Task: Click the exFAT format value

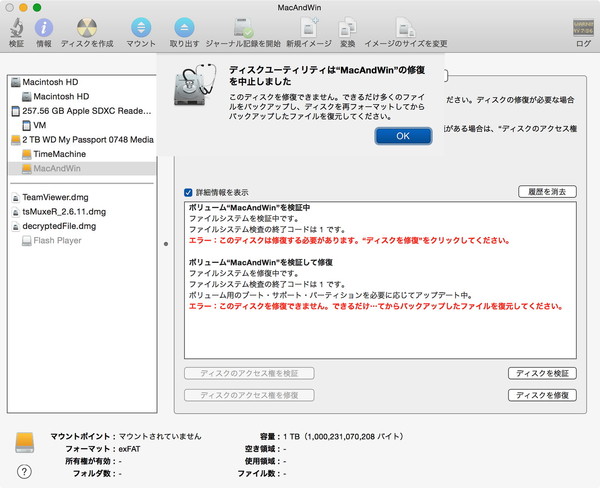Action: 129,449
